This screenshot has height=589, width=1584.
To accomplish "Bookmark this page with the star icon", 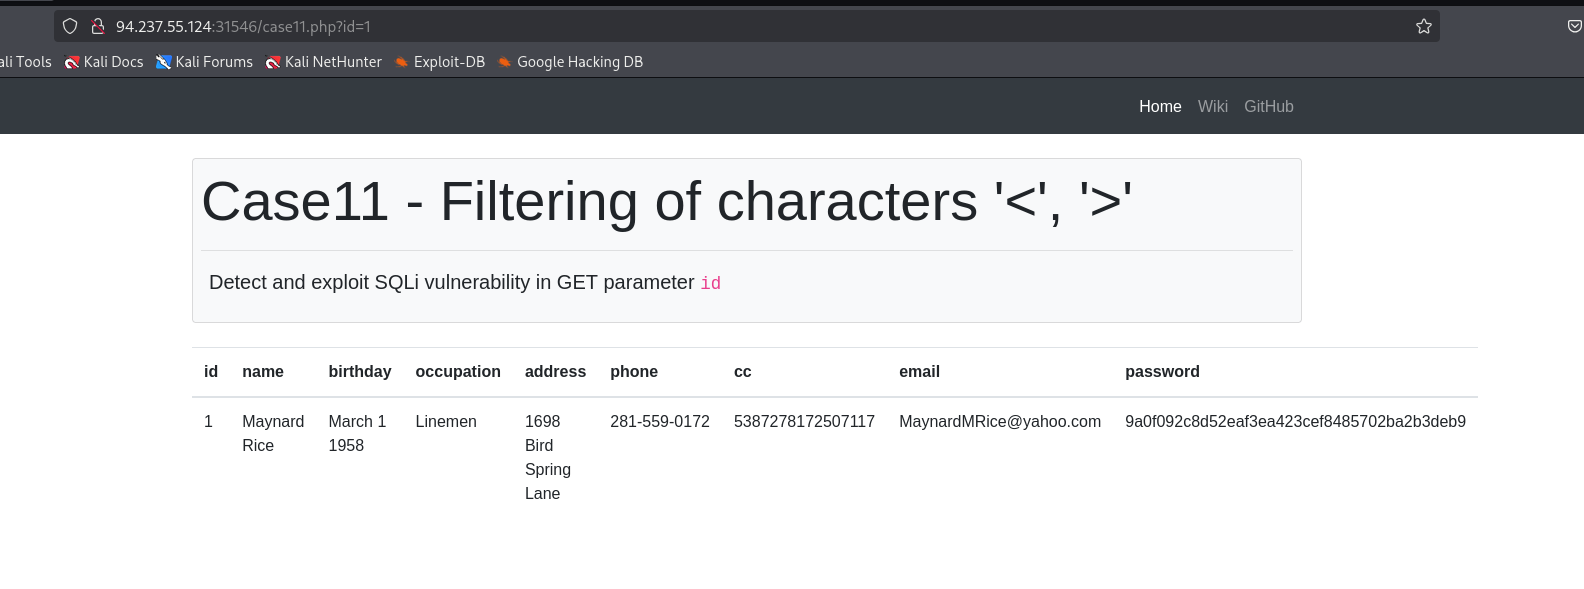I will [1424, 26].
